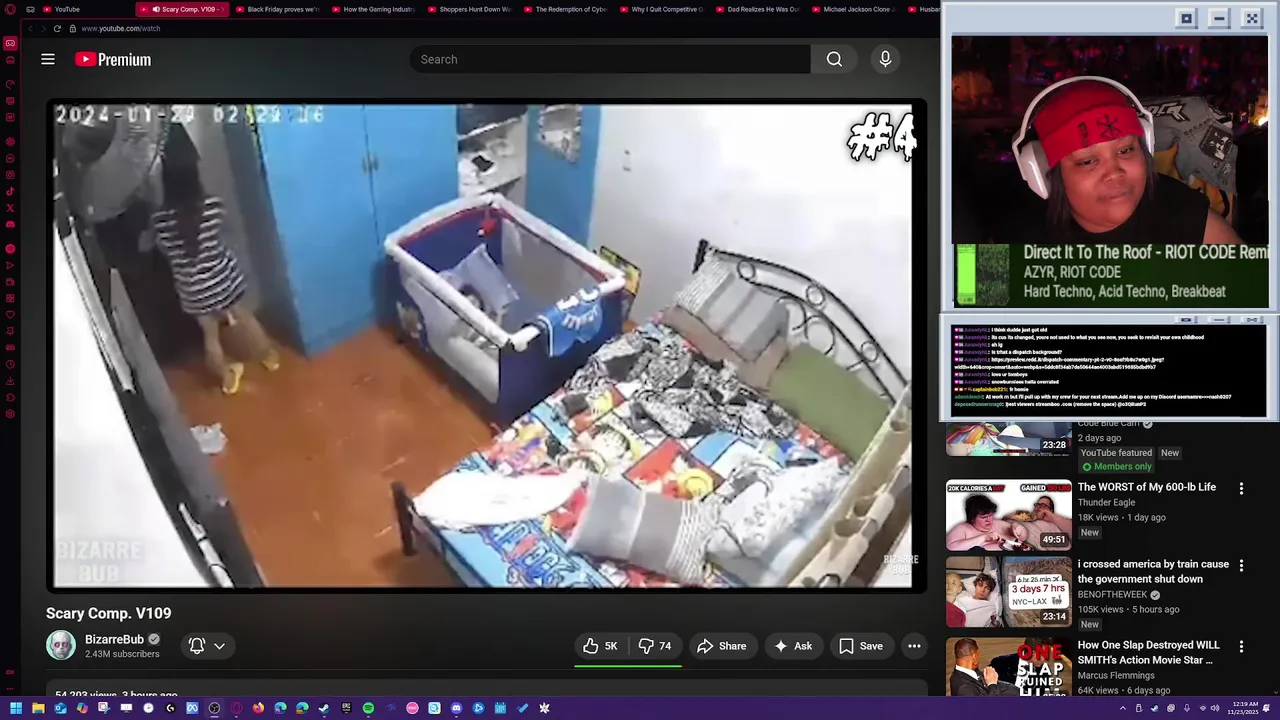Visit the BizarreBub channel name link
Viewport: 1280px width, 720px height.
(x=114, y=639)
